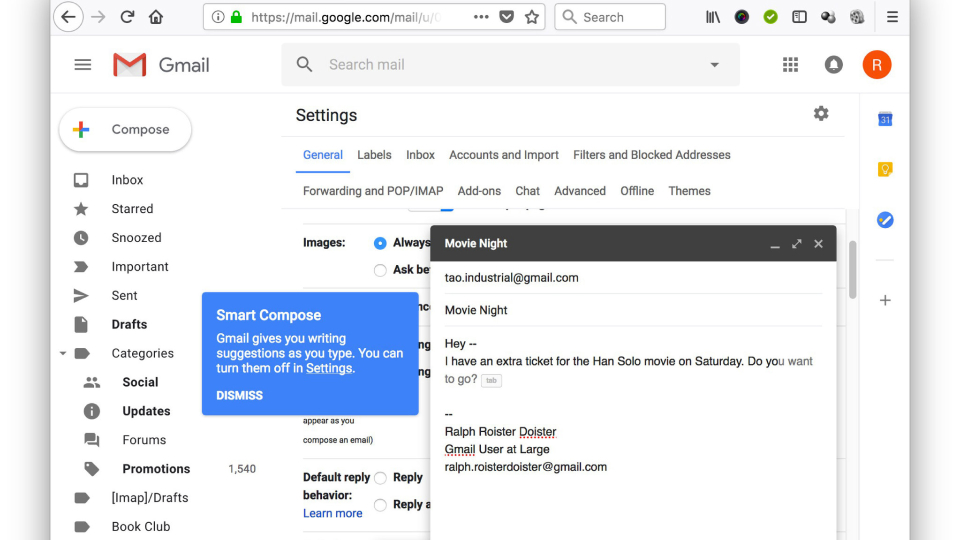This screenshot has height=540, width=960.
Task: Open Filters and Blocked Addresses tab
Action: (x=651, y=155)
